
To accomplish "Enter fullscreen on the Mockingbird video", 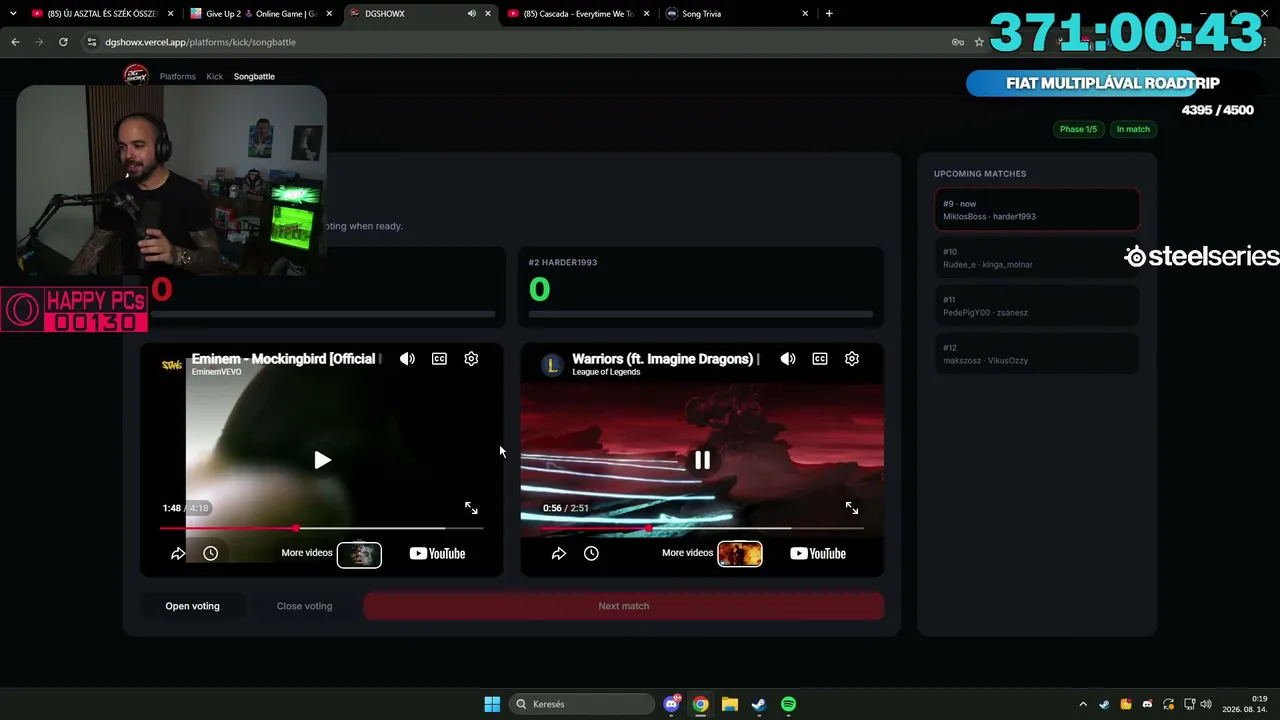I will coord(471,508).
